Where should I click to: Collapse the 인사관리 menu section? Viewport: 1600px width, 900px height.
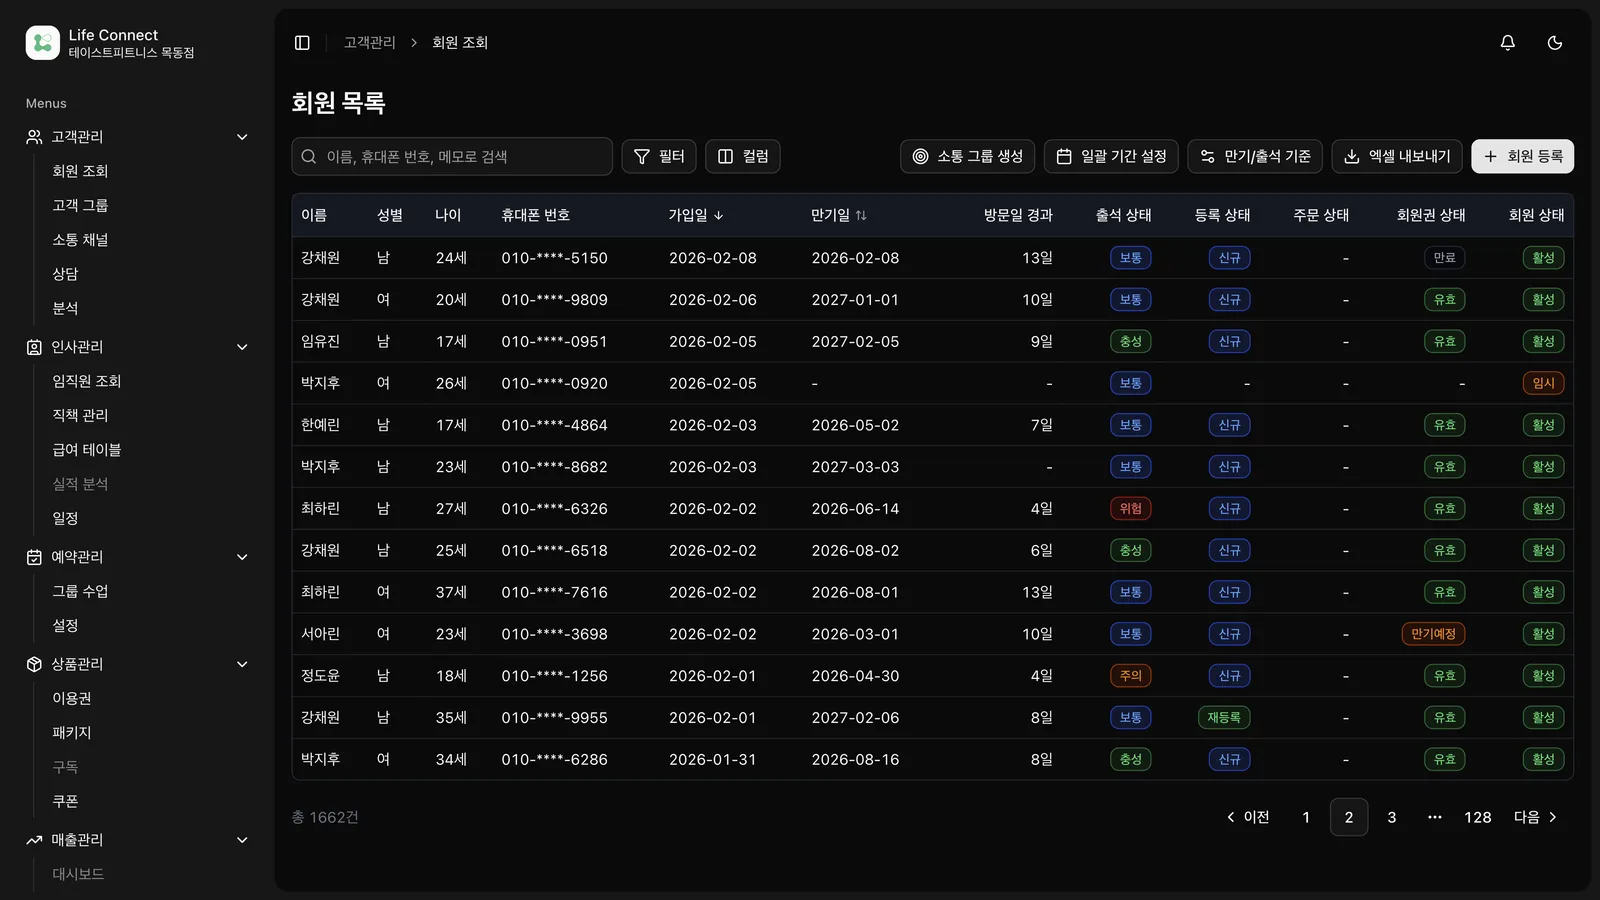[x=242, y=347]
